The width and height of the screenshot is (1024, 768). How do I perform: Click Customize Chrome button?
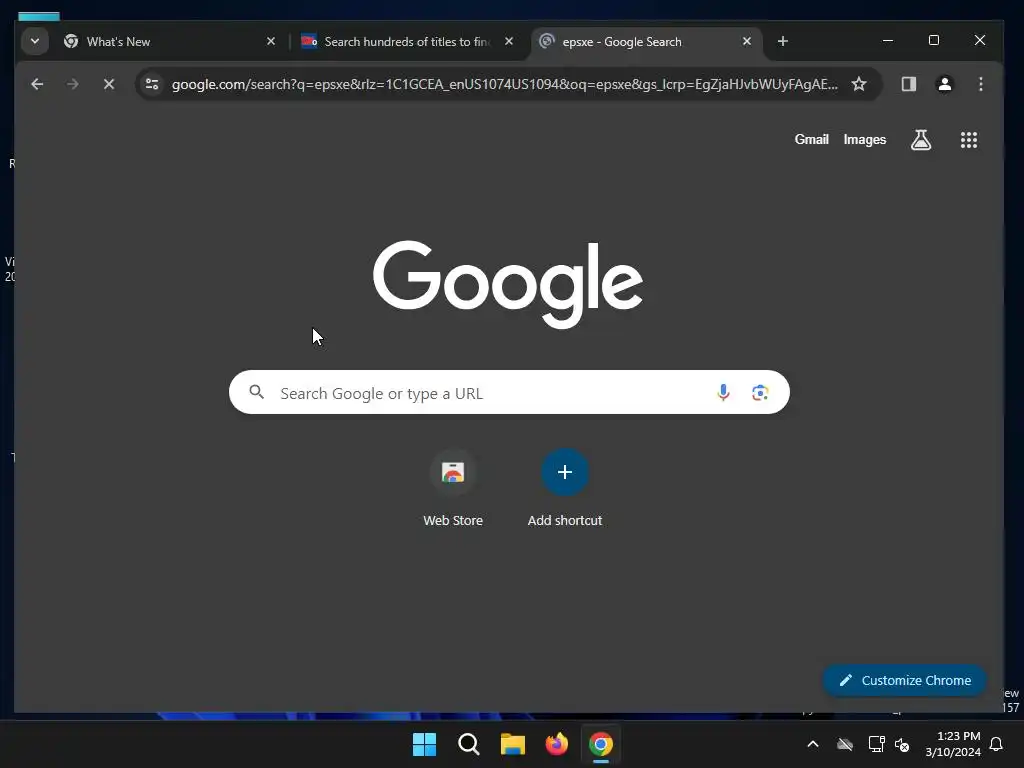pyautogui.click(x=904, y=680)
